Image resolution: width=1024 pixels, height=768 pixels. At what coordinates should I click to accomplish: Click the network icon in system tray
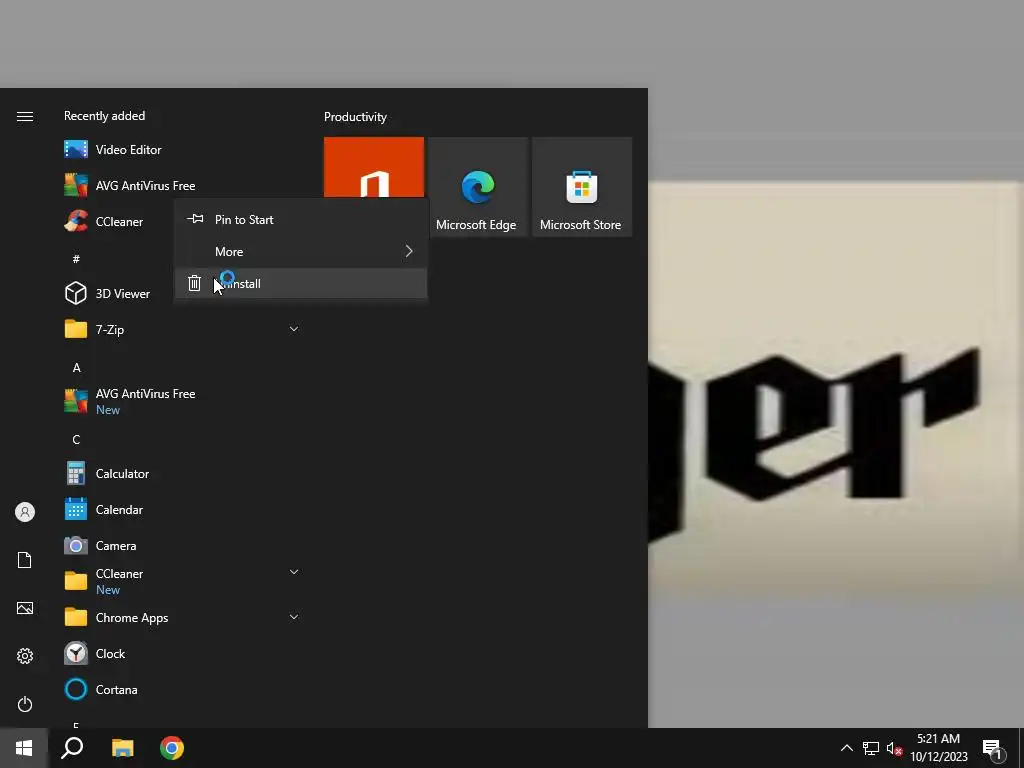[871, 748]
